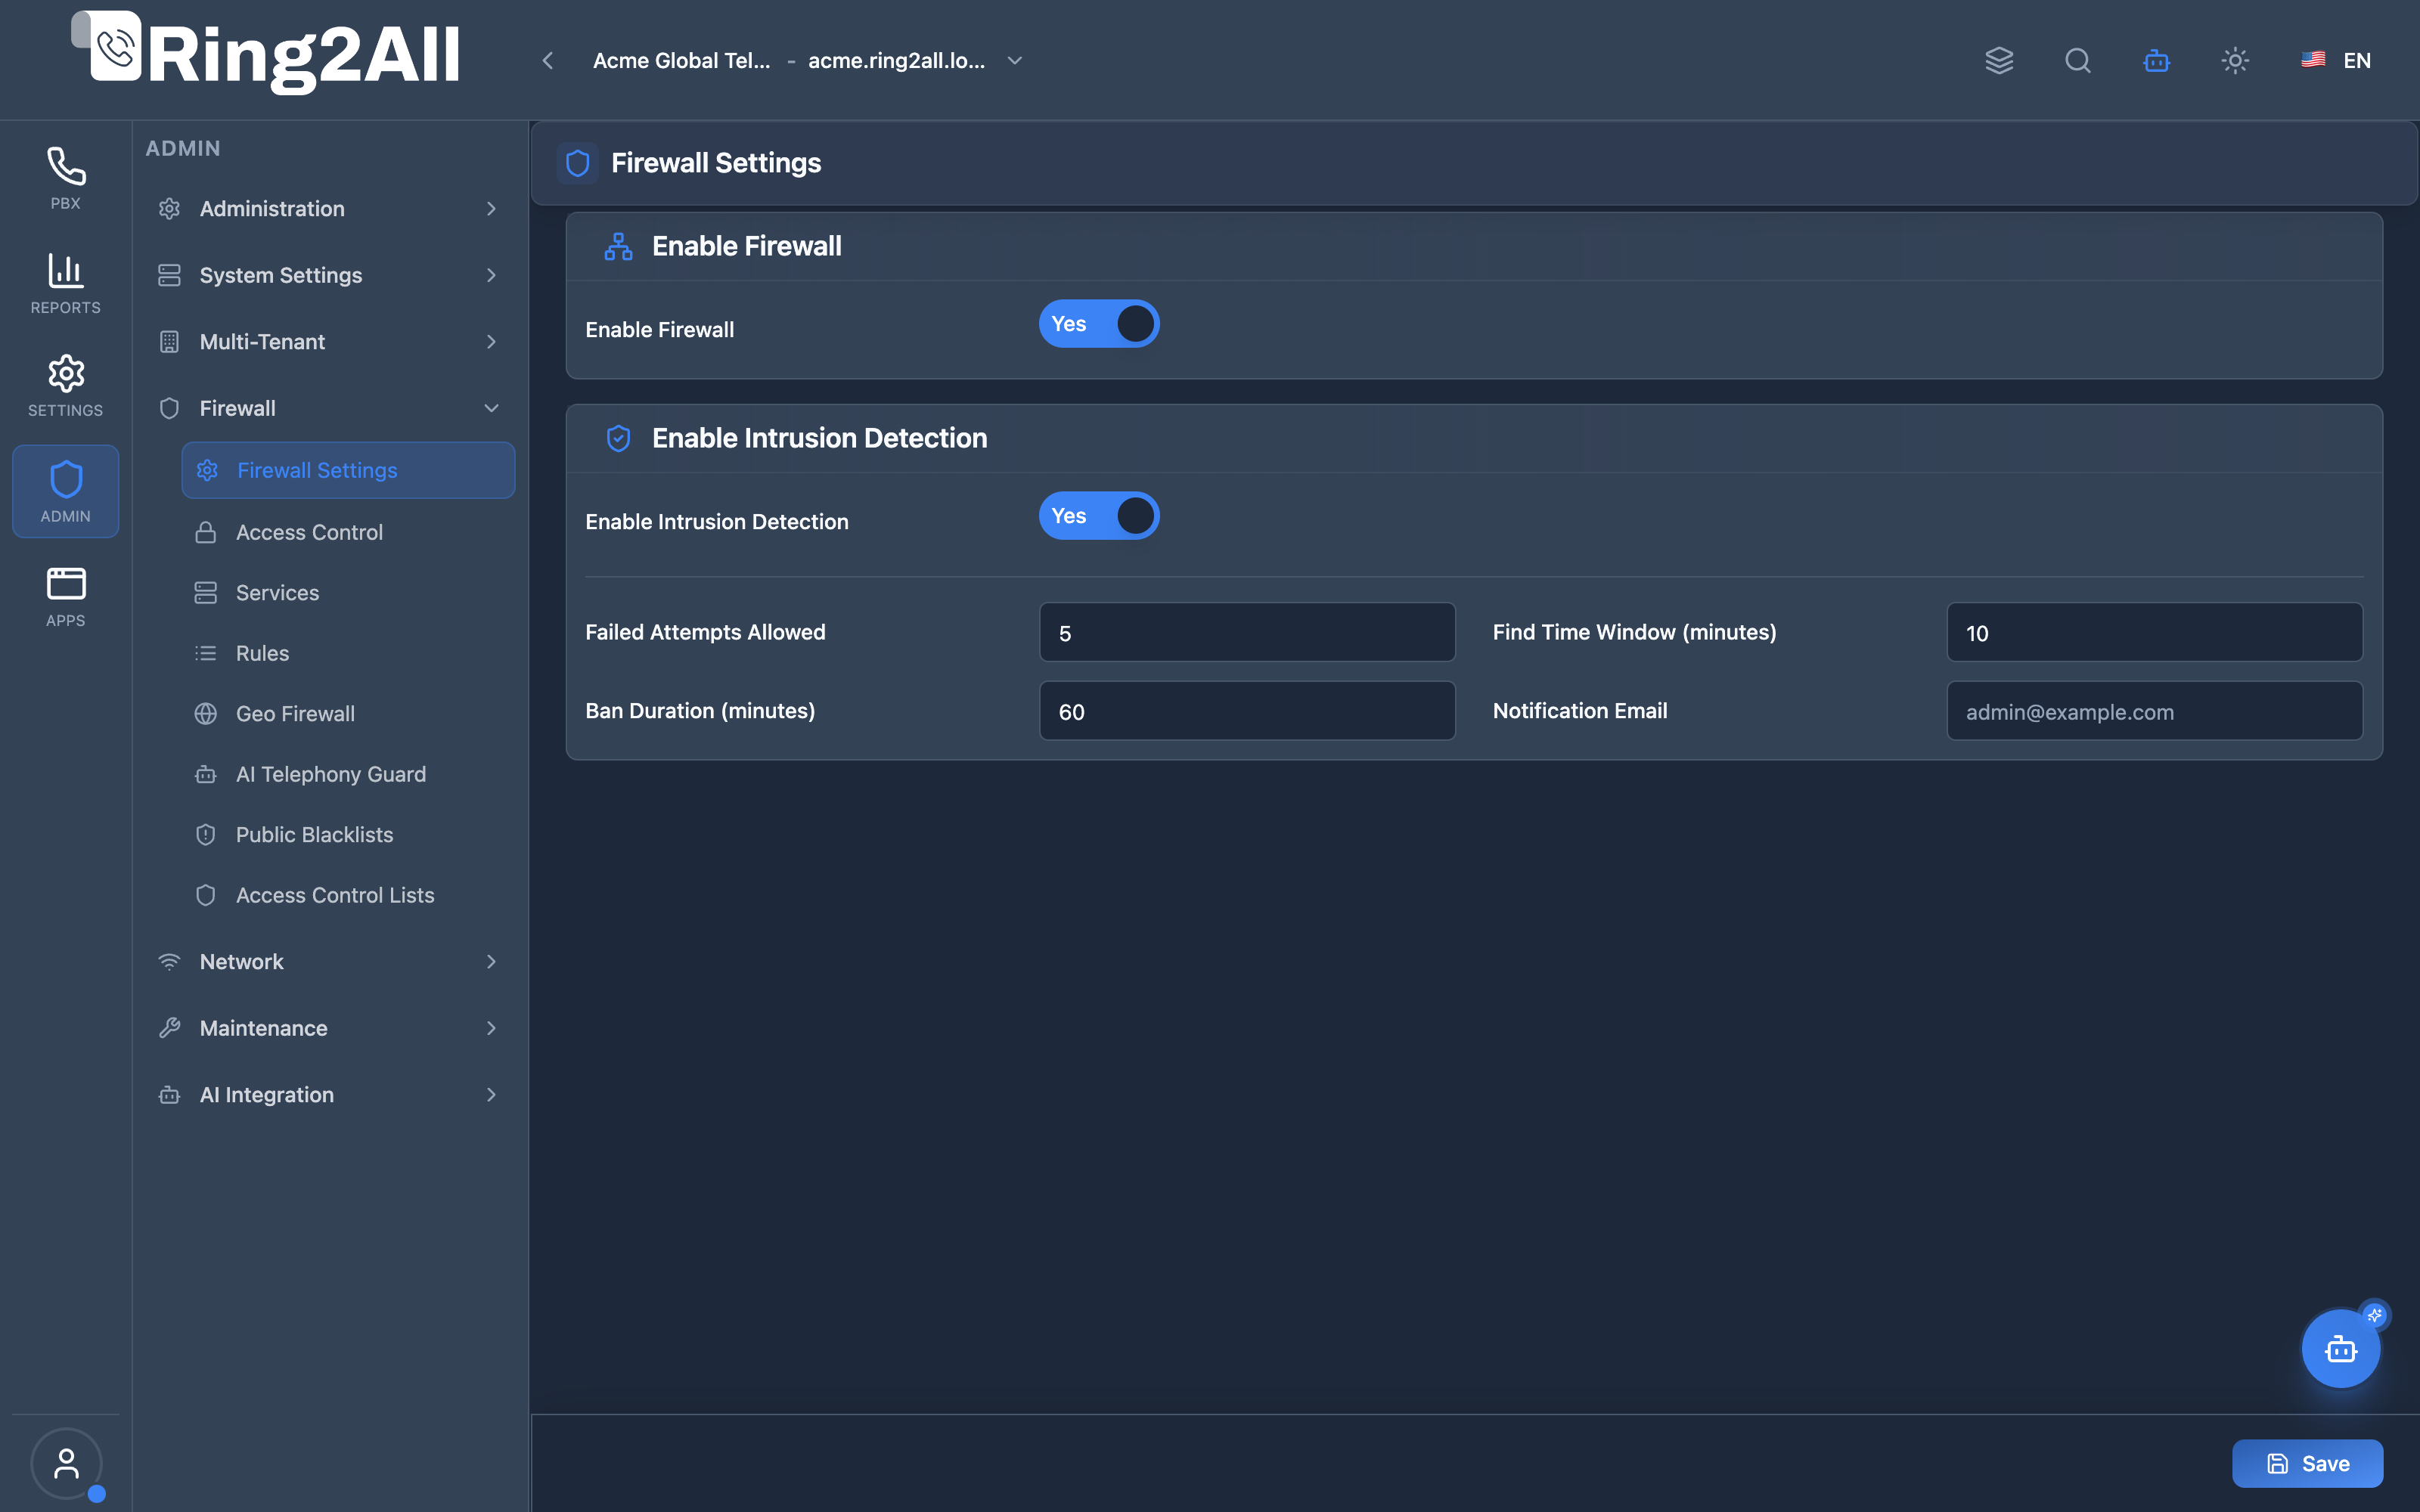Click the Find Time Window field
Screen dimensions: 2420x1512
pyautogui.click(x=2155, y=632)
